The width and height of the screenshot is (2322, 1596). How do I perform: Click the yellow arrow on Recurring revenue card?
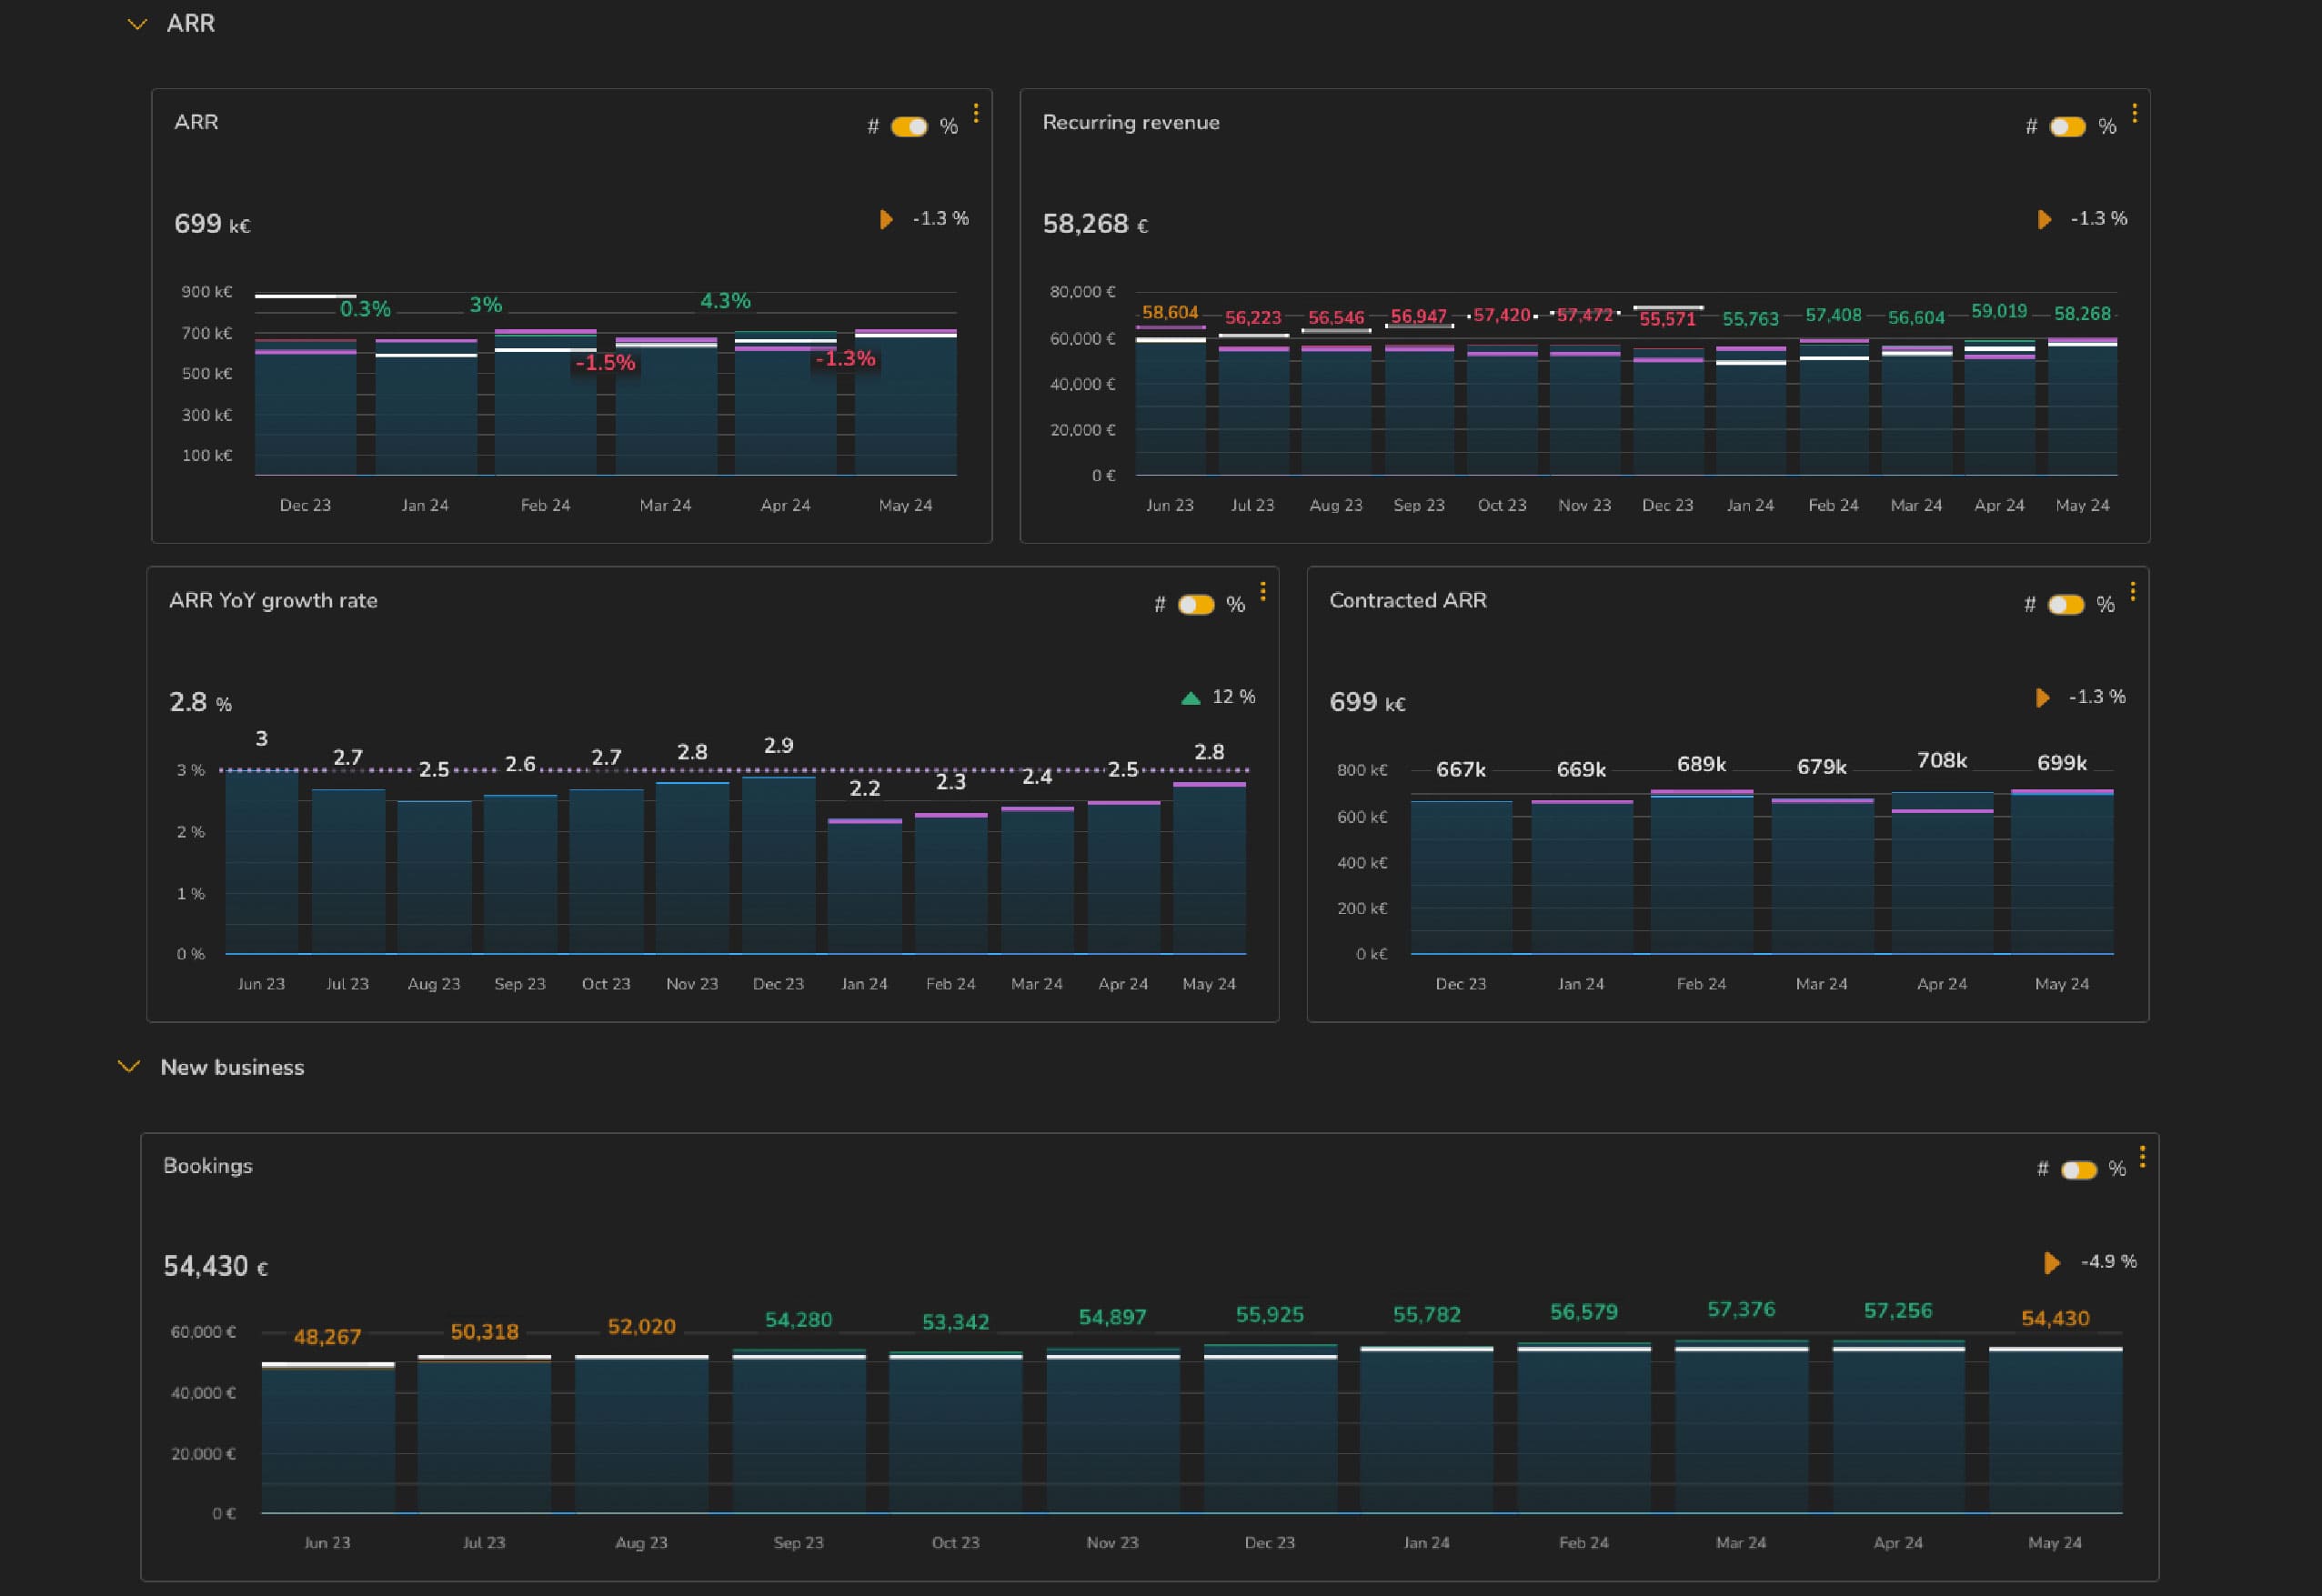coord(2043,218)
